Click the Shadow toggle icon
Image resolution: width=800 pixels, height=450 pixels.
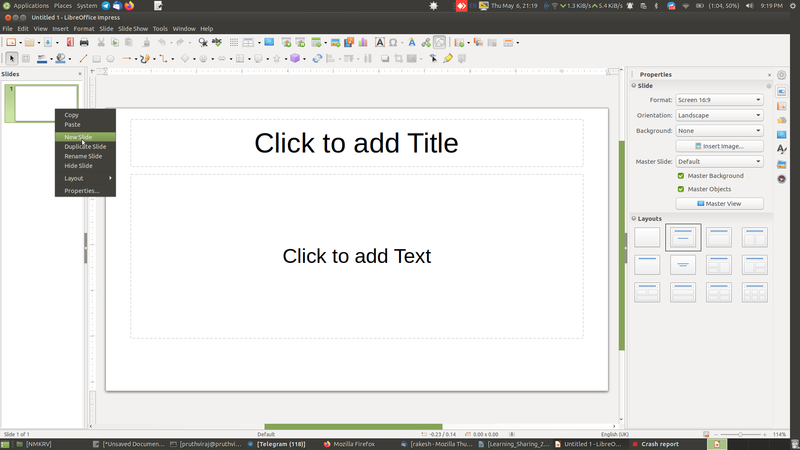pyautogui.click(x=385, y=59)
